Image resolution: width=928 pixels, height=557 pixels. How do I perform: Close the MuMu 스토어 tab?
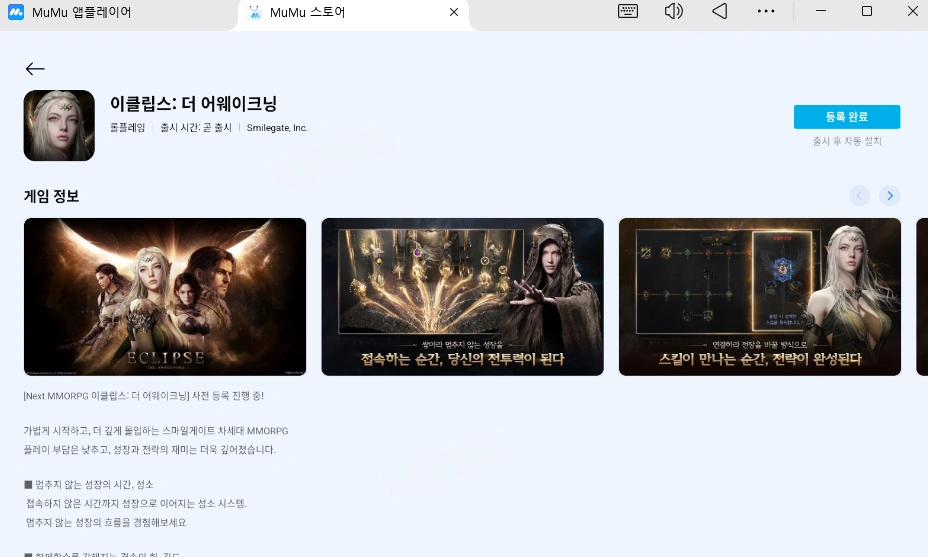[454, 12]
